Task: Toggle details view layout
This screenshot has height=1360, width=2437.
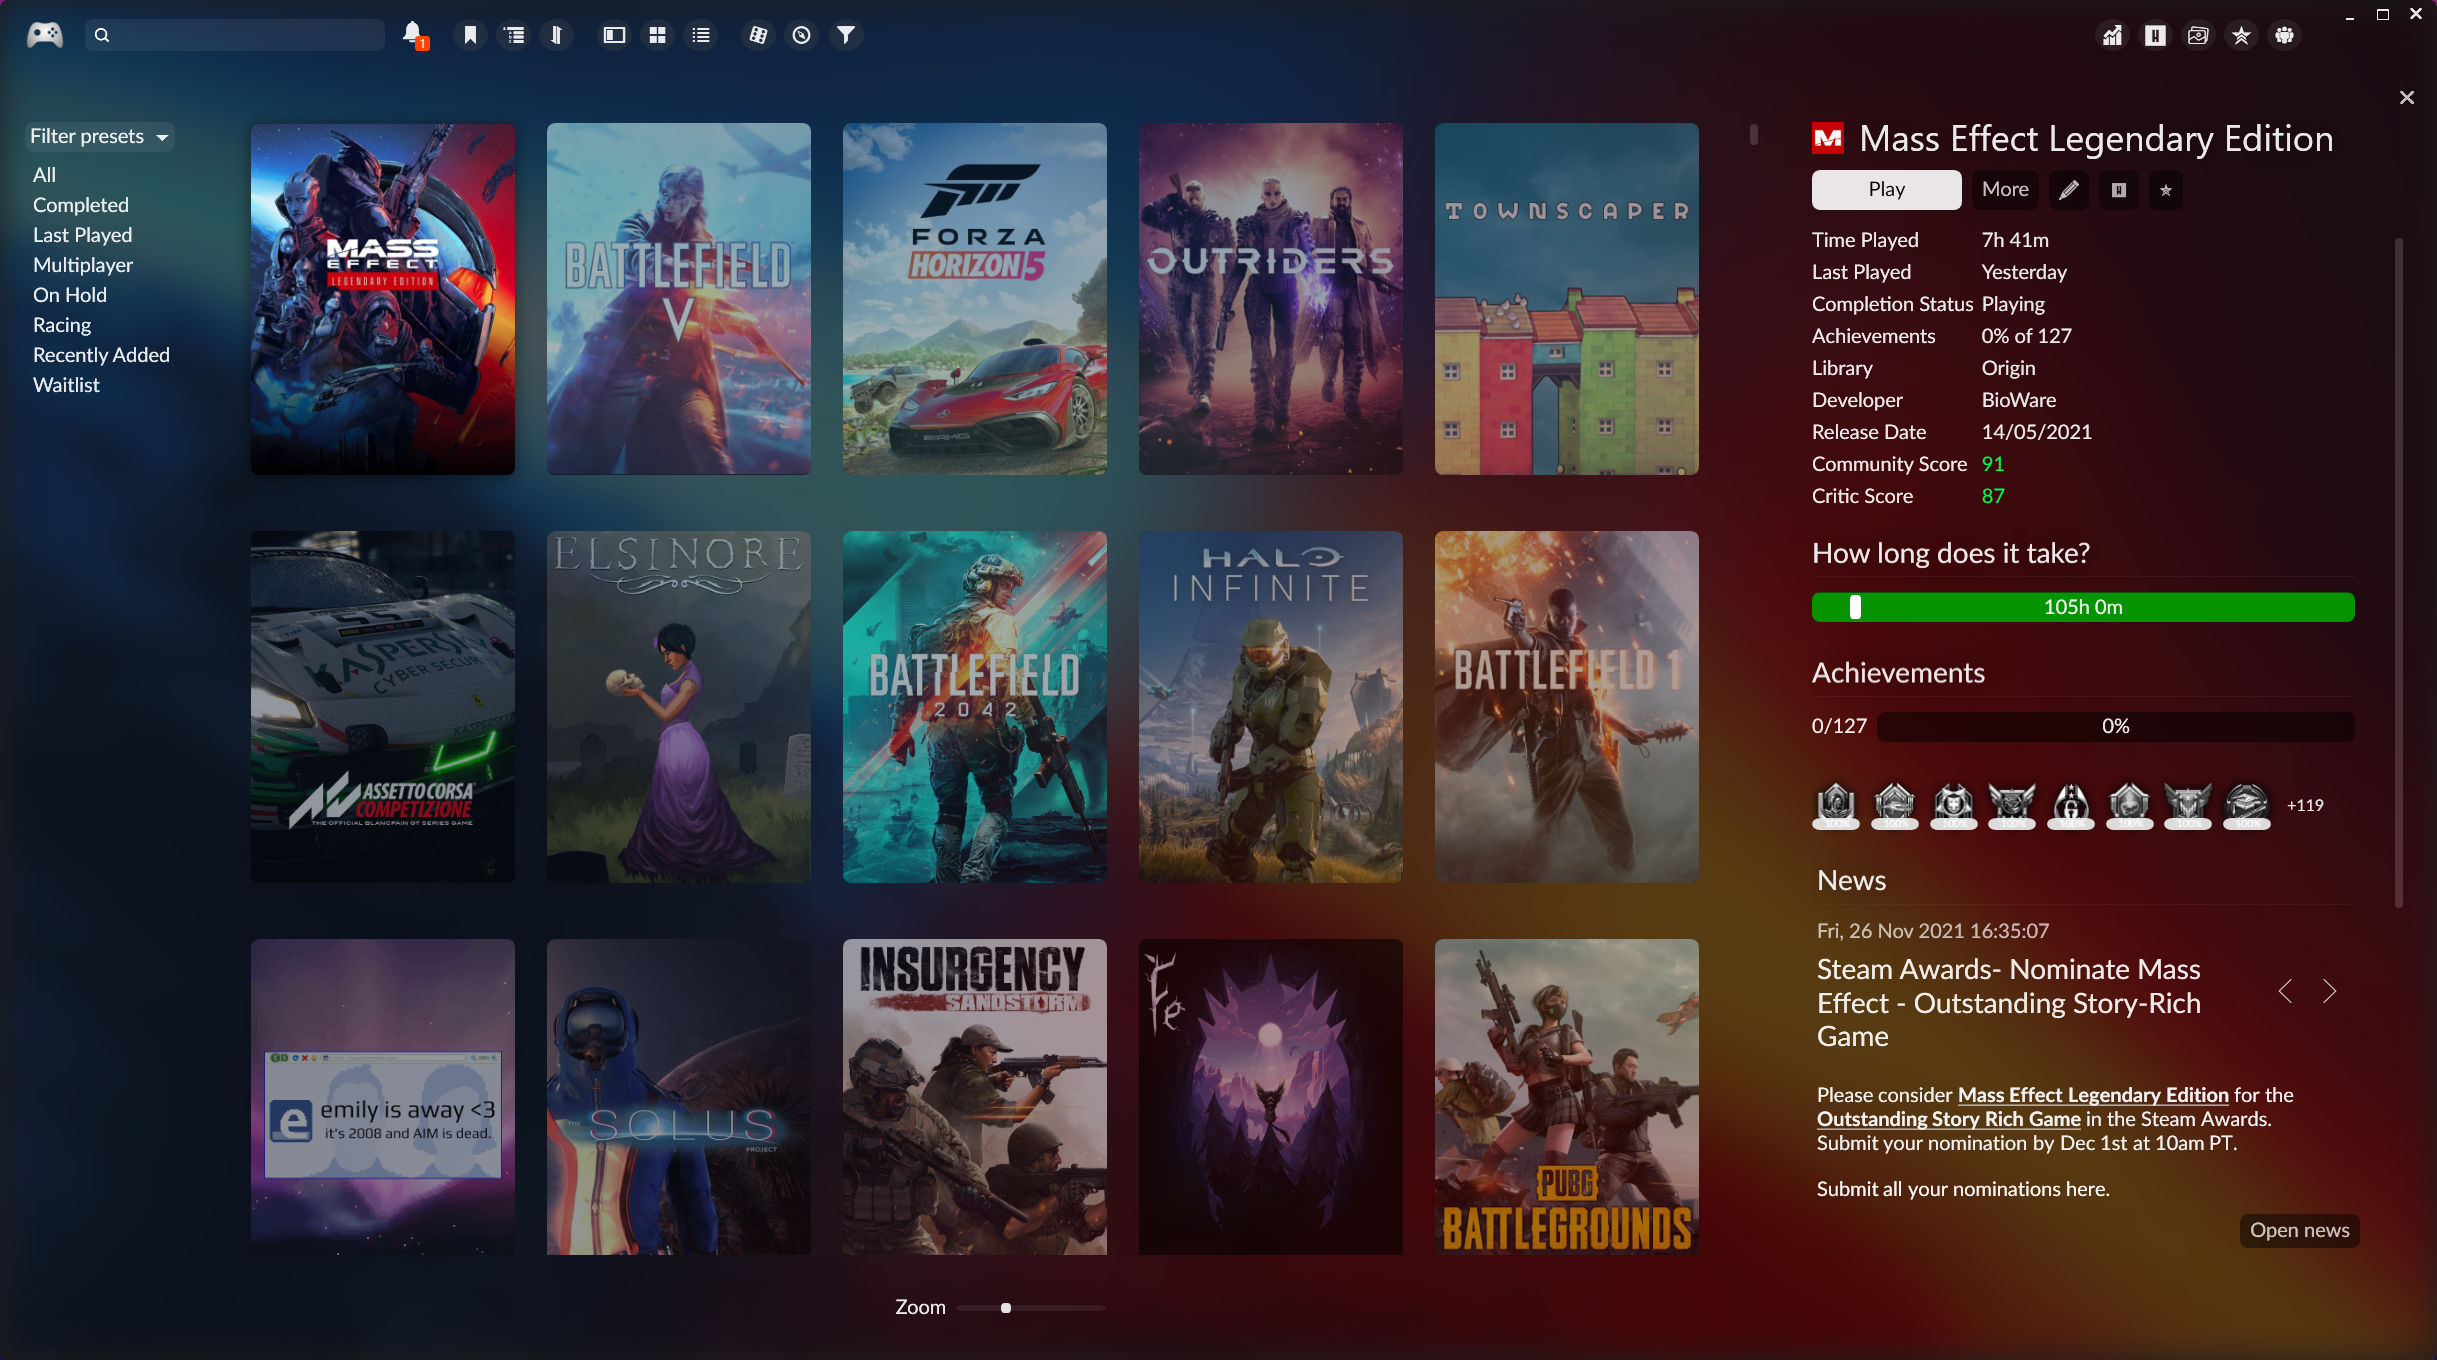Action: coord(614,35)
